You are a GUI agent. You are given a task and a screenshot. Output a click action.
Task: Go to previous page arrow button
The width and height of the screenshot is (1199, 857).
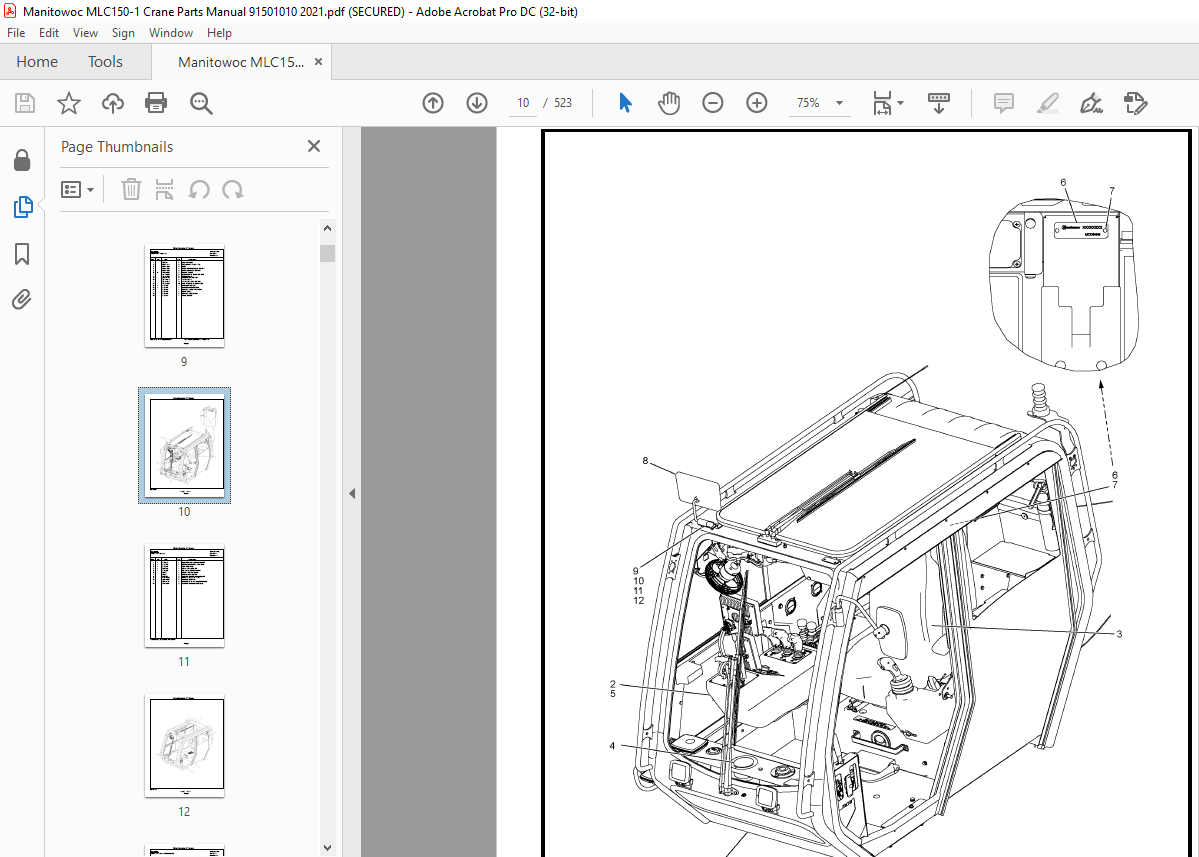point(433,102)
